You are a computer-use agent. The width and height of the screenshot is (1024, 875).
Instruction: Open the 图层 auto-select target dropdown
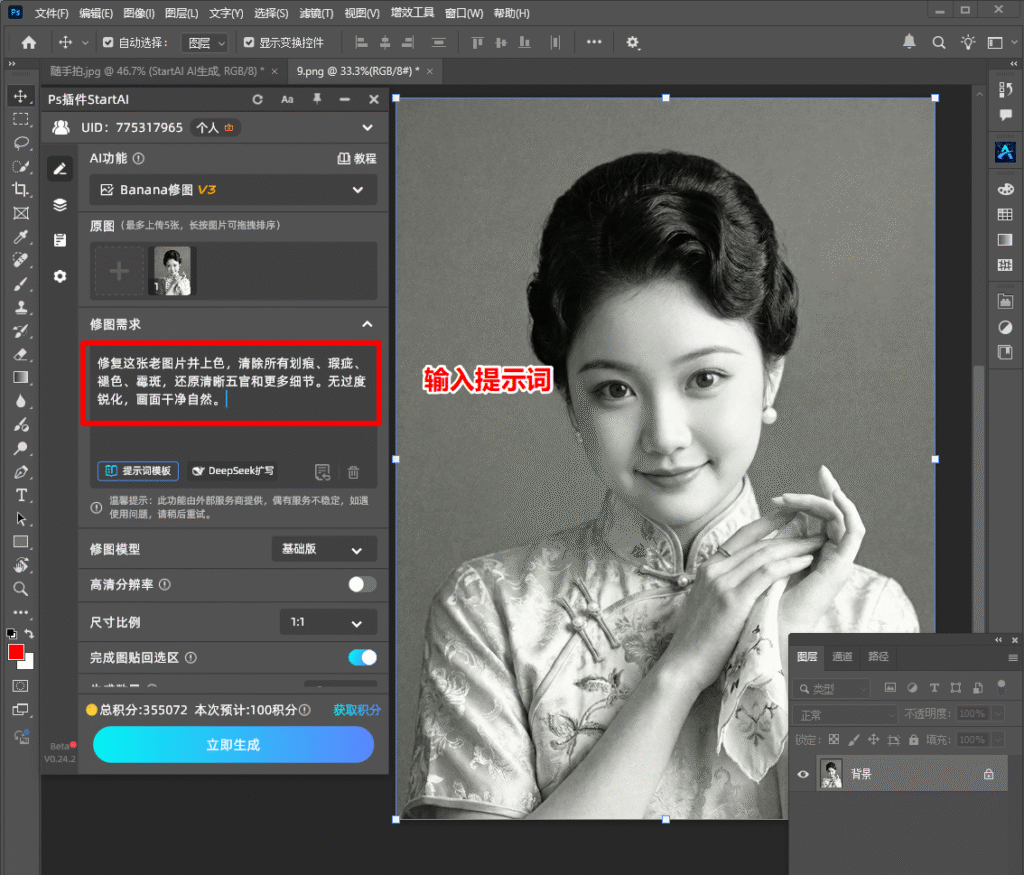coord(204,42)
